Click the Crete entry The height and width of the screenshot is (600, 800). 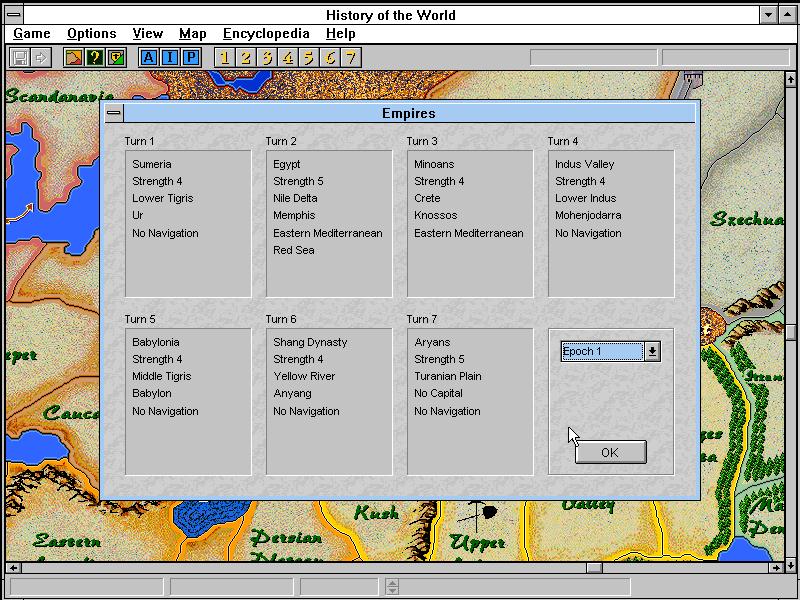(x=427, y=198)
